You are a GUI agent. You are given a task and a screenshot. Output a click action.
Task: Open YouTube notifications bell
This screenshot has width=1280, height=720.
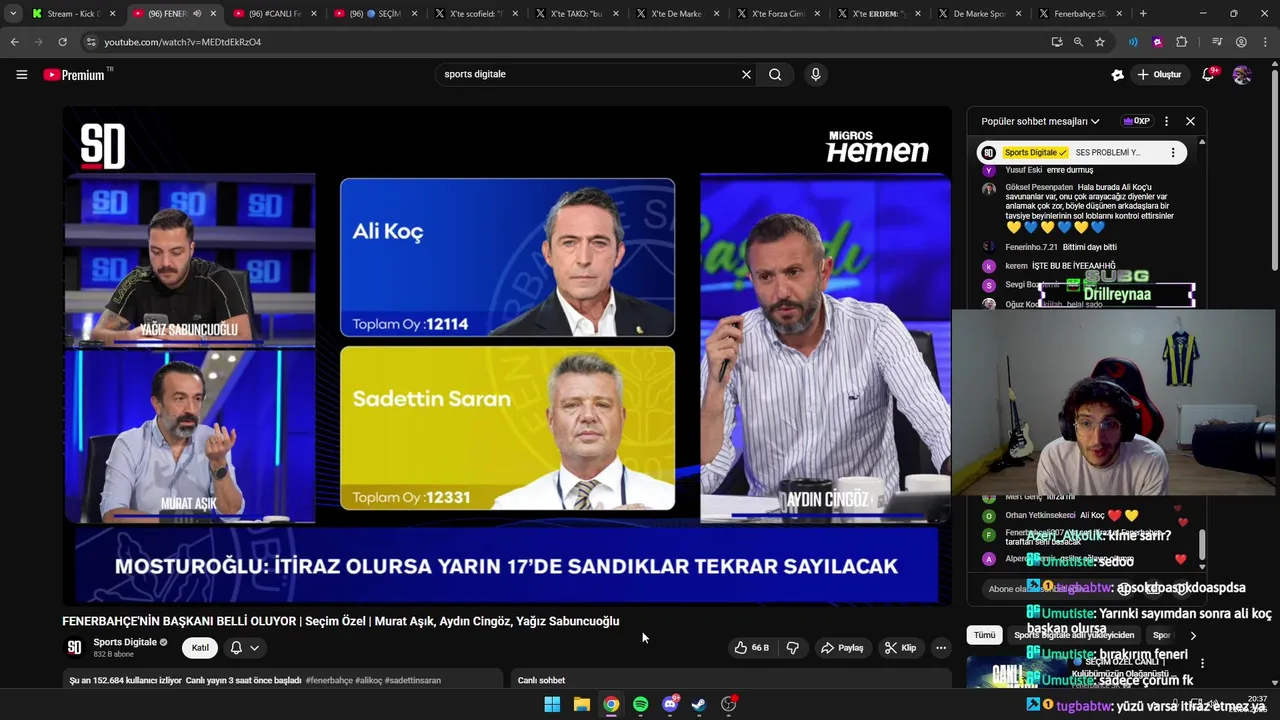(1208, 74)
